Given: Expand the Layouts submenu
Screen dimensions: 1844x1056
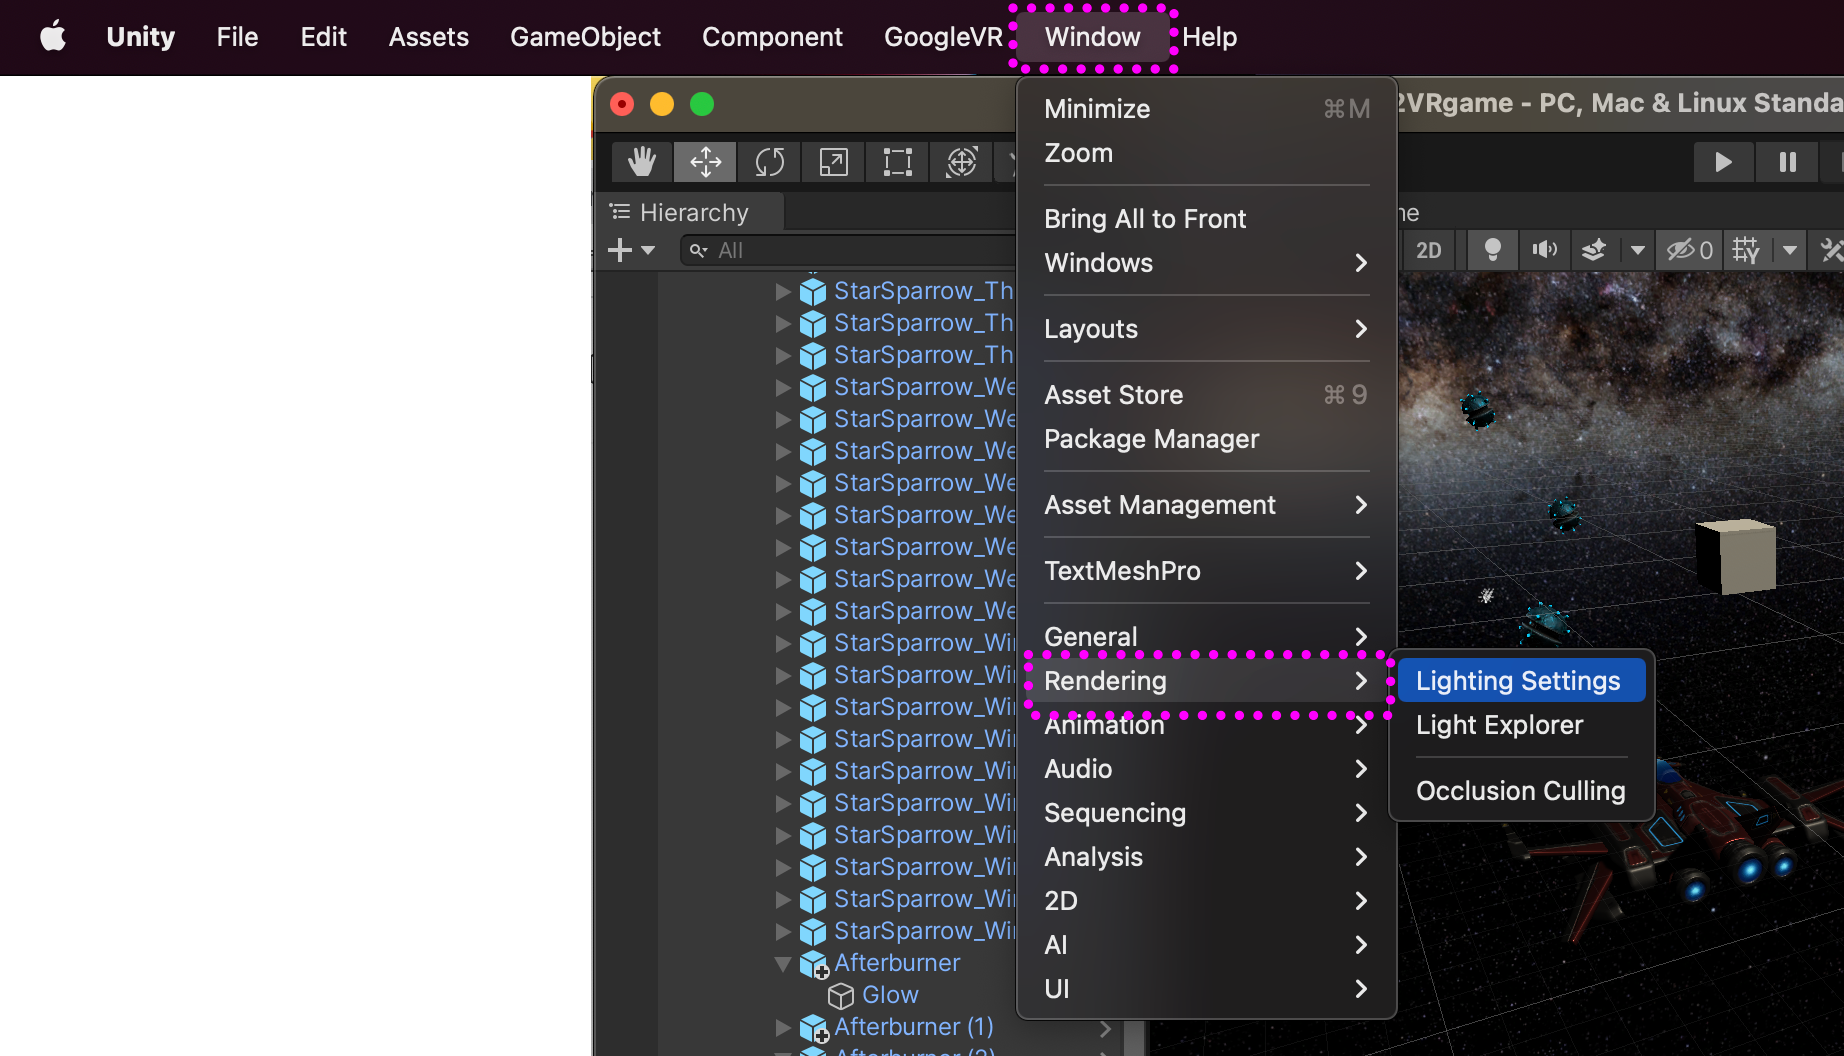Looking at the screenshot, I should pyautogui.click(x=1207, y=329).
